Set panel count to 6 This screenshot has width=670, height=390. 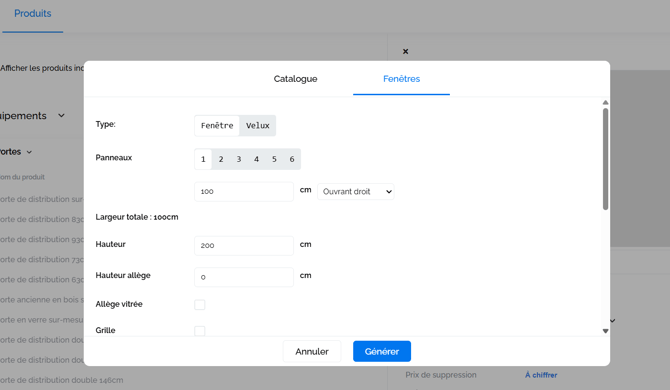(292, 159)
